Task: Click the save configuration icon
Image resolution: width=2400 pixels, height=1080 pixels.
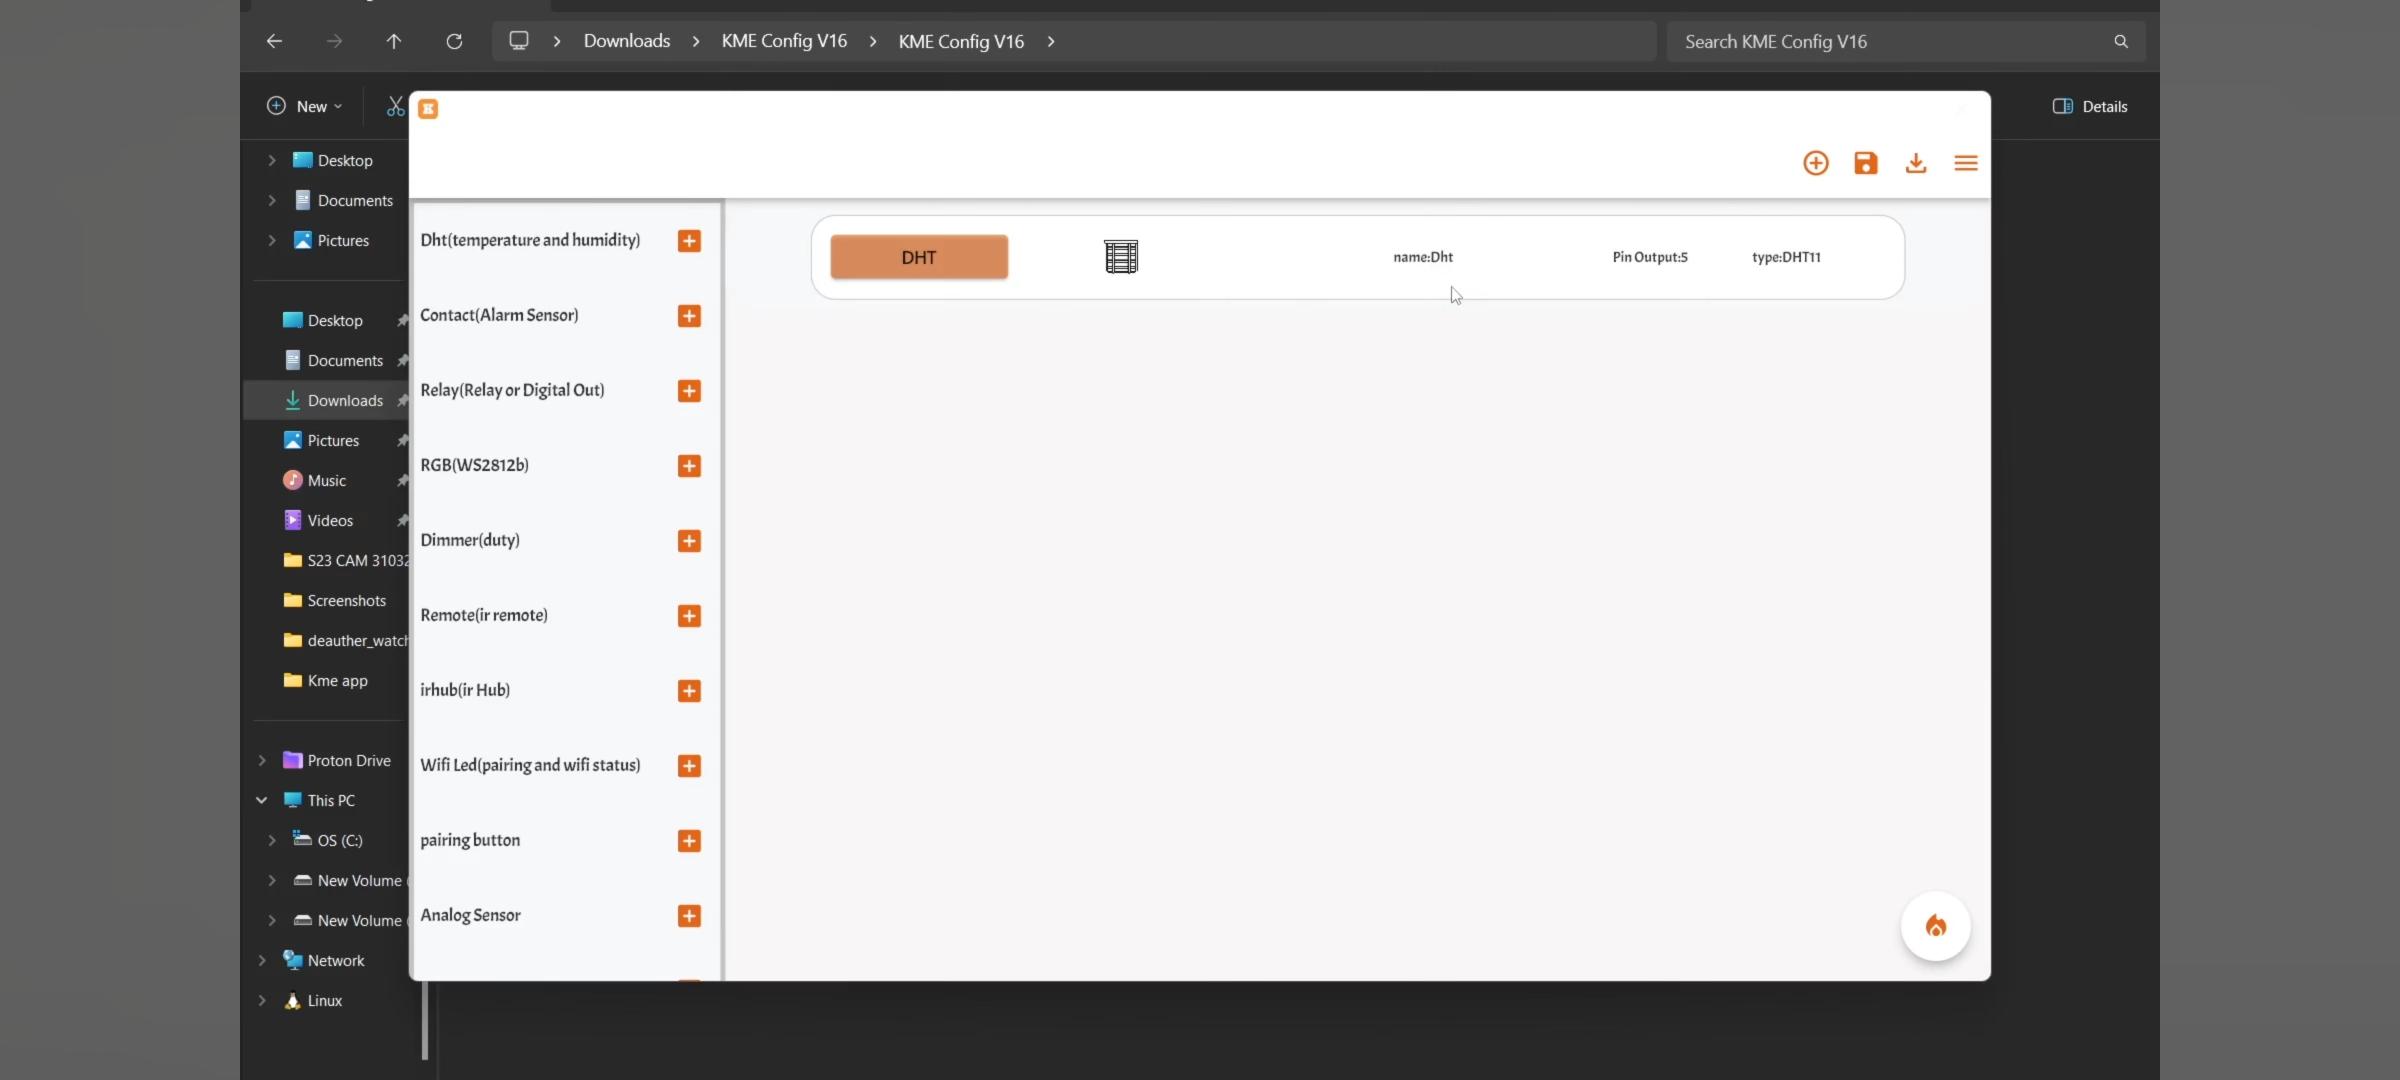Action: pyautogui.click(x=1864, y=164)
